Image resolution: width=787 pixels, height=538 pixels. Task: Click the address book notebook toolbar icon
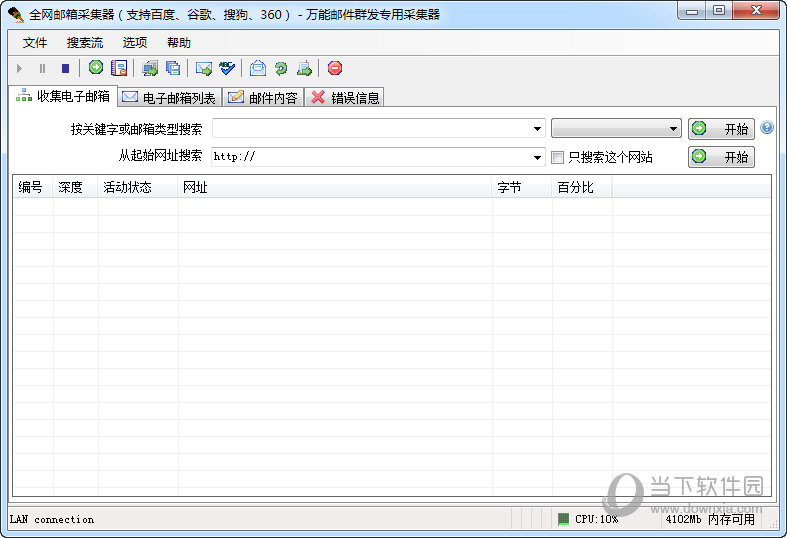[x=119, y=68]
